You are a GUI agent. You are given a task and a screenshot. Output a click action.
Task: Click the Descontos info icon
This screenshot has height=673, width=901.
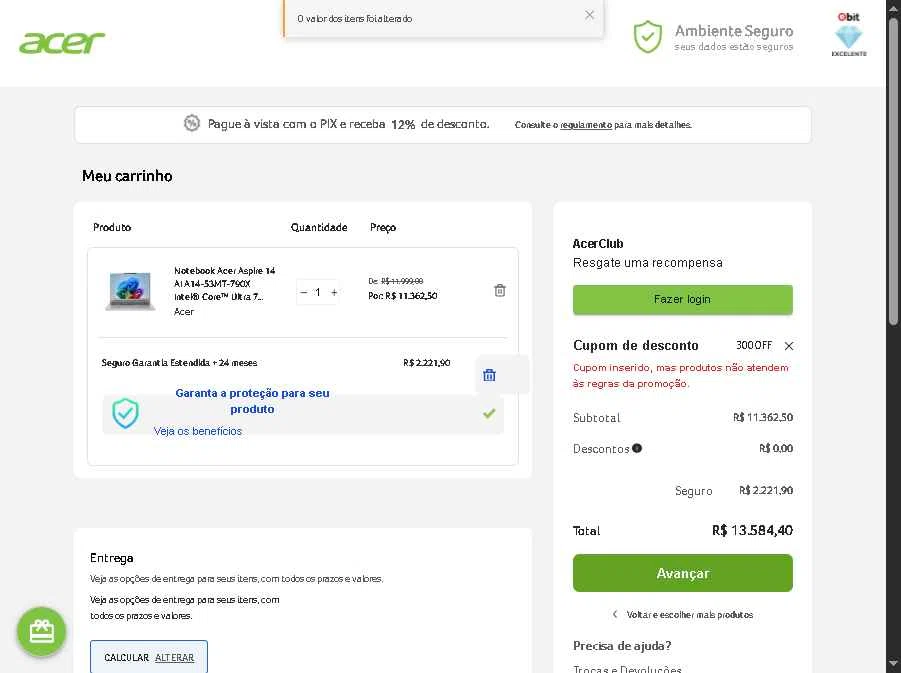[x=637, y=448]
